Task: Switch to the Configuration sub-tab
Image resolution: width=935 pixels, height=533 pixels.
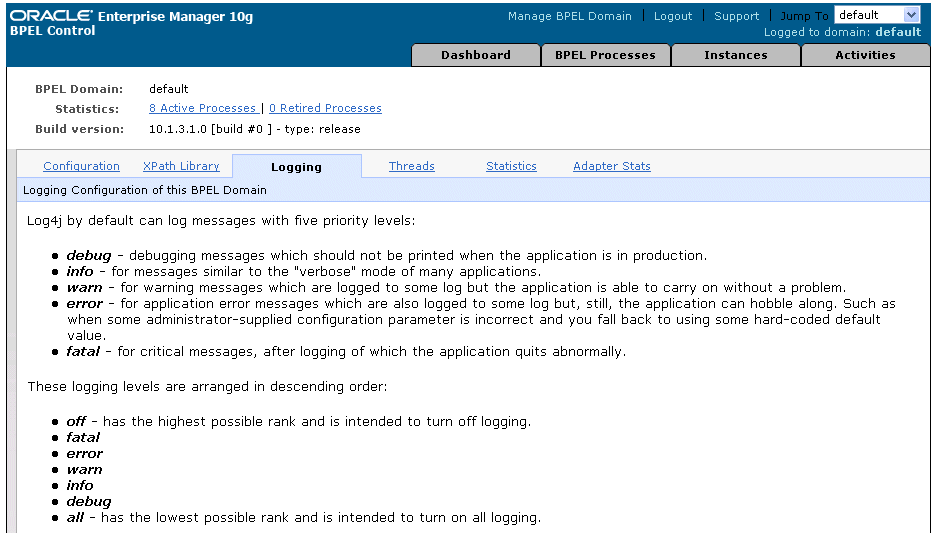Action: (81, 166)
